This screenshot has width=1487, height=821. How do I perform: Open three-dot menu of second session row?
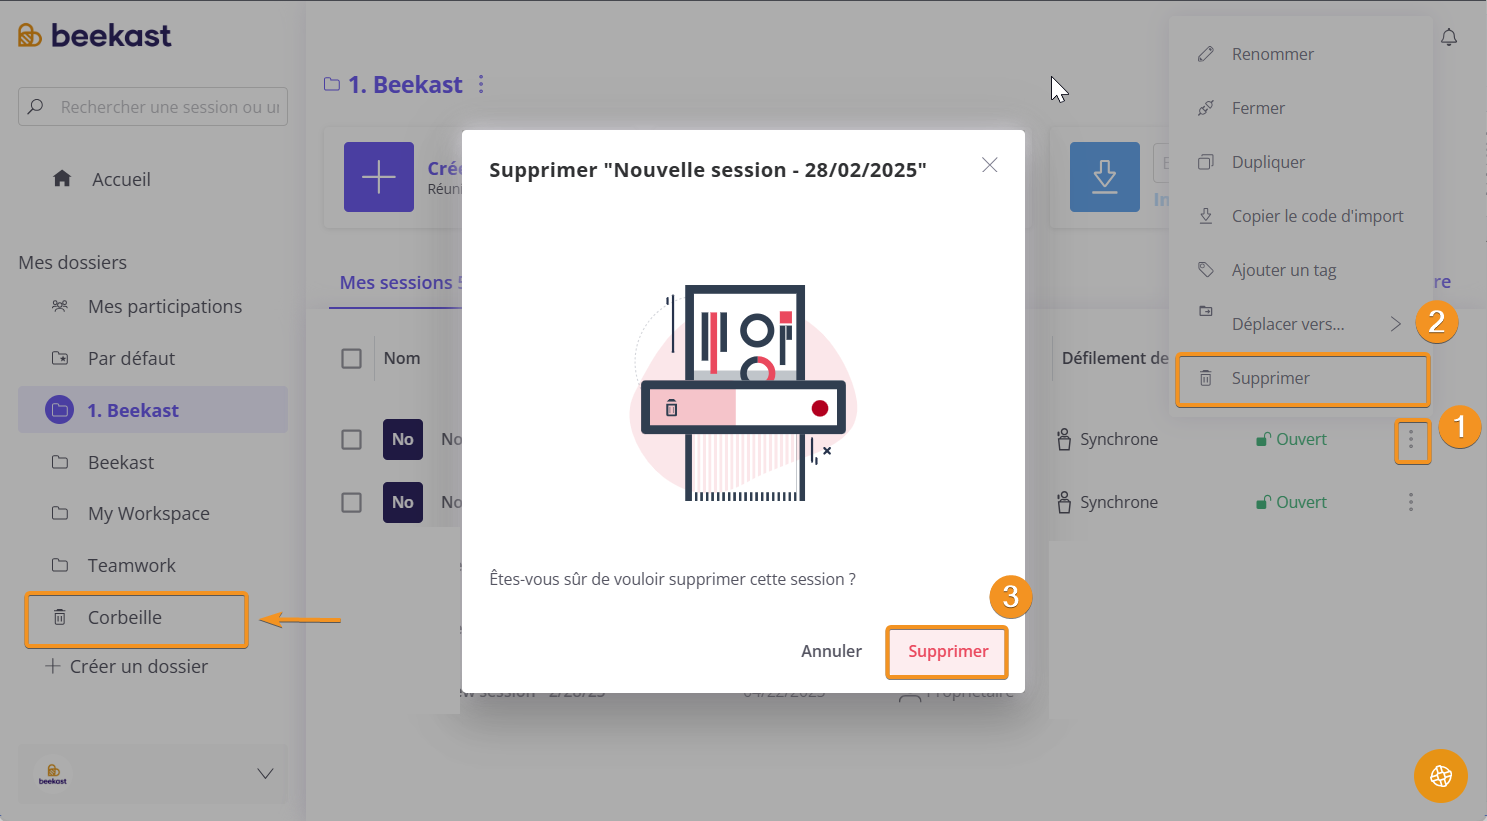[x=1411, y=502]
